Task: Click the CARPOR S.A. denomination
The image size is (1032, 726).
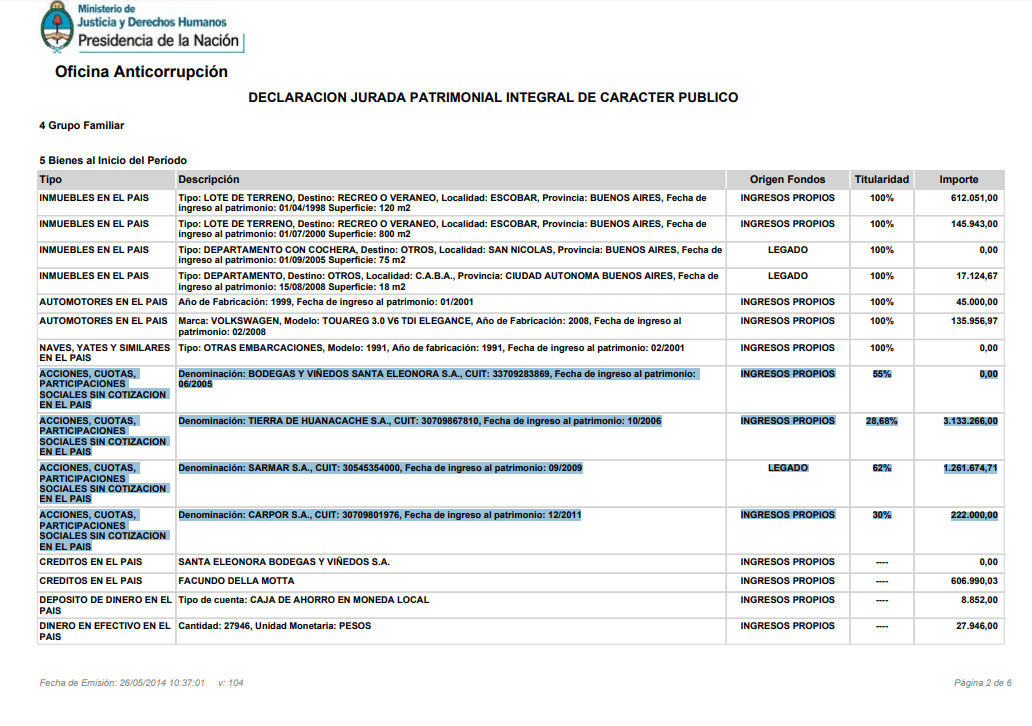Action: click(380, 515)
